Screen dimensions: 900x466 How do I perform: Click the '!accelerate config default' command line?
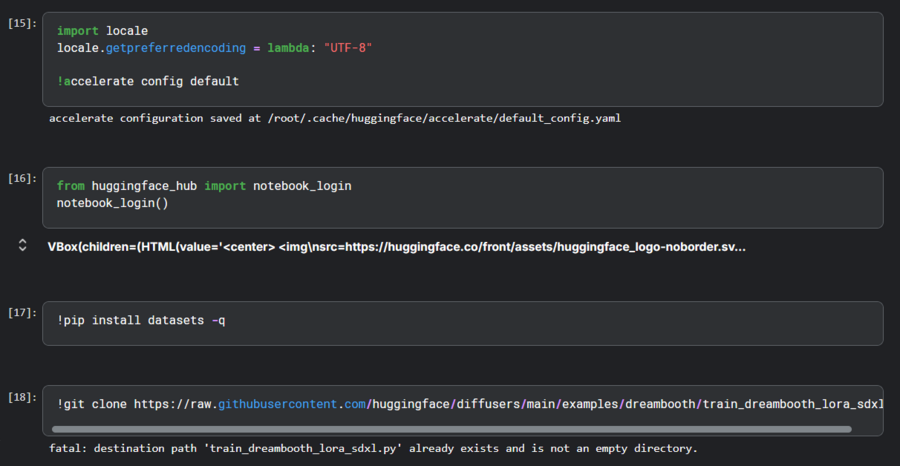148,81
